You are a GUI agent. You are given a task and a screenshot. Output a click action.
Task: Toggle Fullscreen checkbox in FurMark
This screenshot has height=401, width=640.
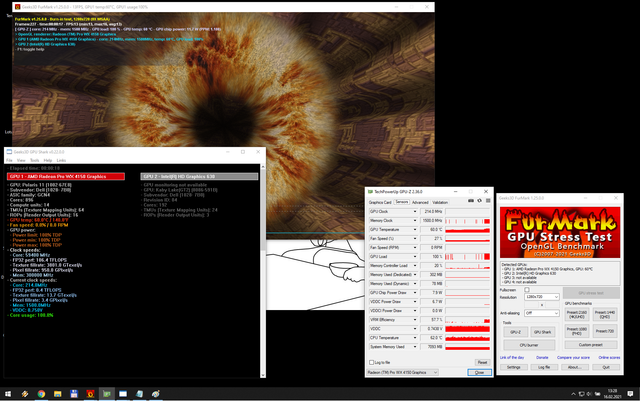[x=527, y=290]
